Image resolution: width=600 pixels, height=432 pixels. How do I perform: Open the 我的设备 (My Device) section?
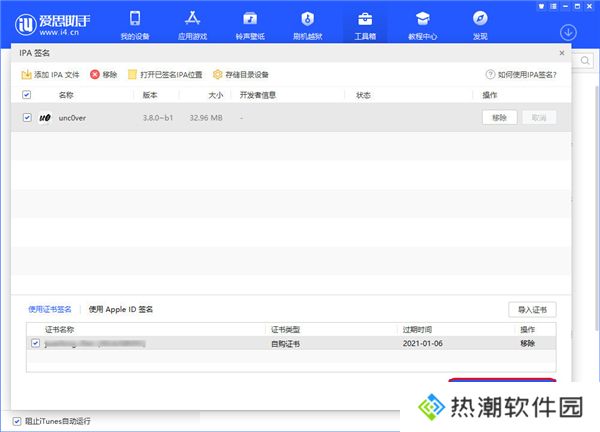135,25
